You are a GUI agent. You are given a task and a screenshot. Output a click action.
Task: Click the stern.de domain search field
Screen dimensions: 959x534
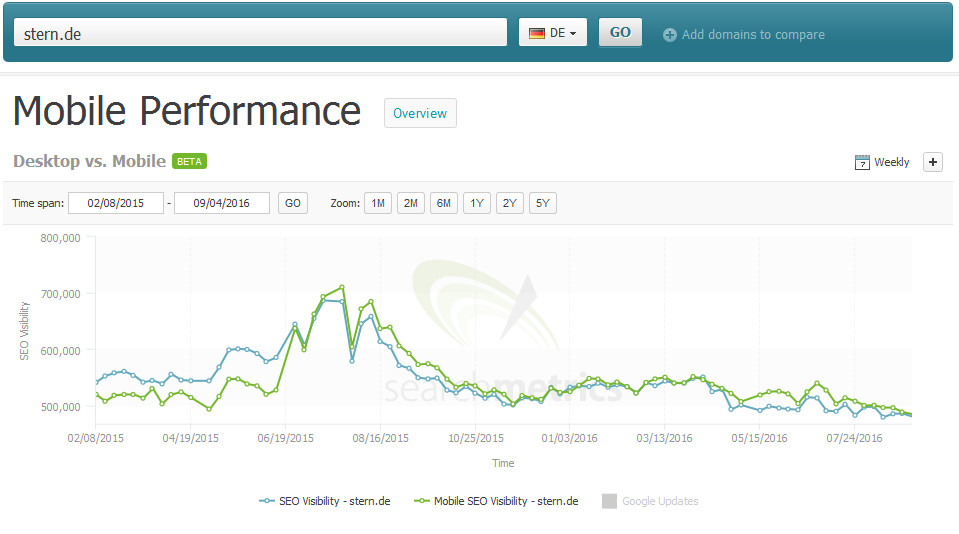click(261, 33)
